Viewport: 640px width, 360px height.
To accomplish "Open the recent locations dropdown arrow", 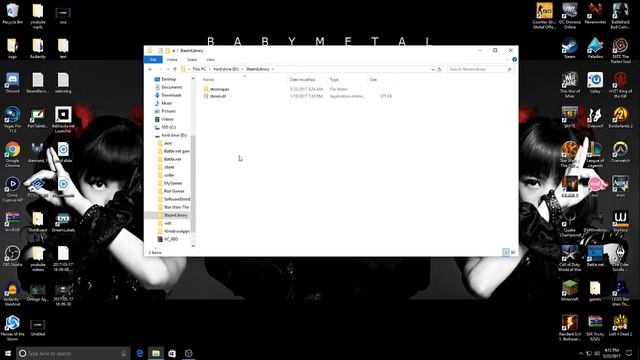I will click(168, 69).
